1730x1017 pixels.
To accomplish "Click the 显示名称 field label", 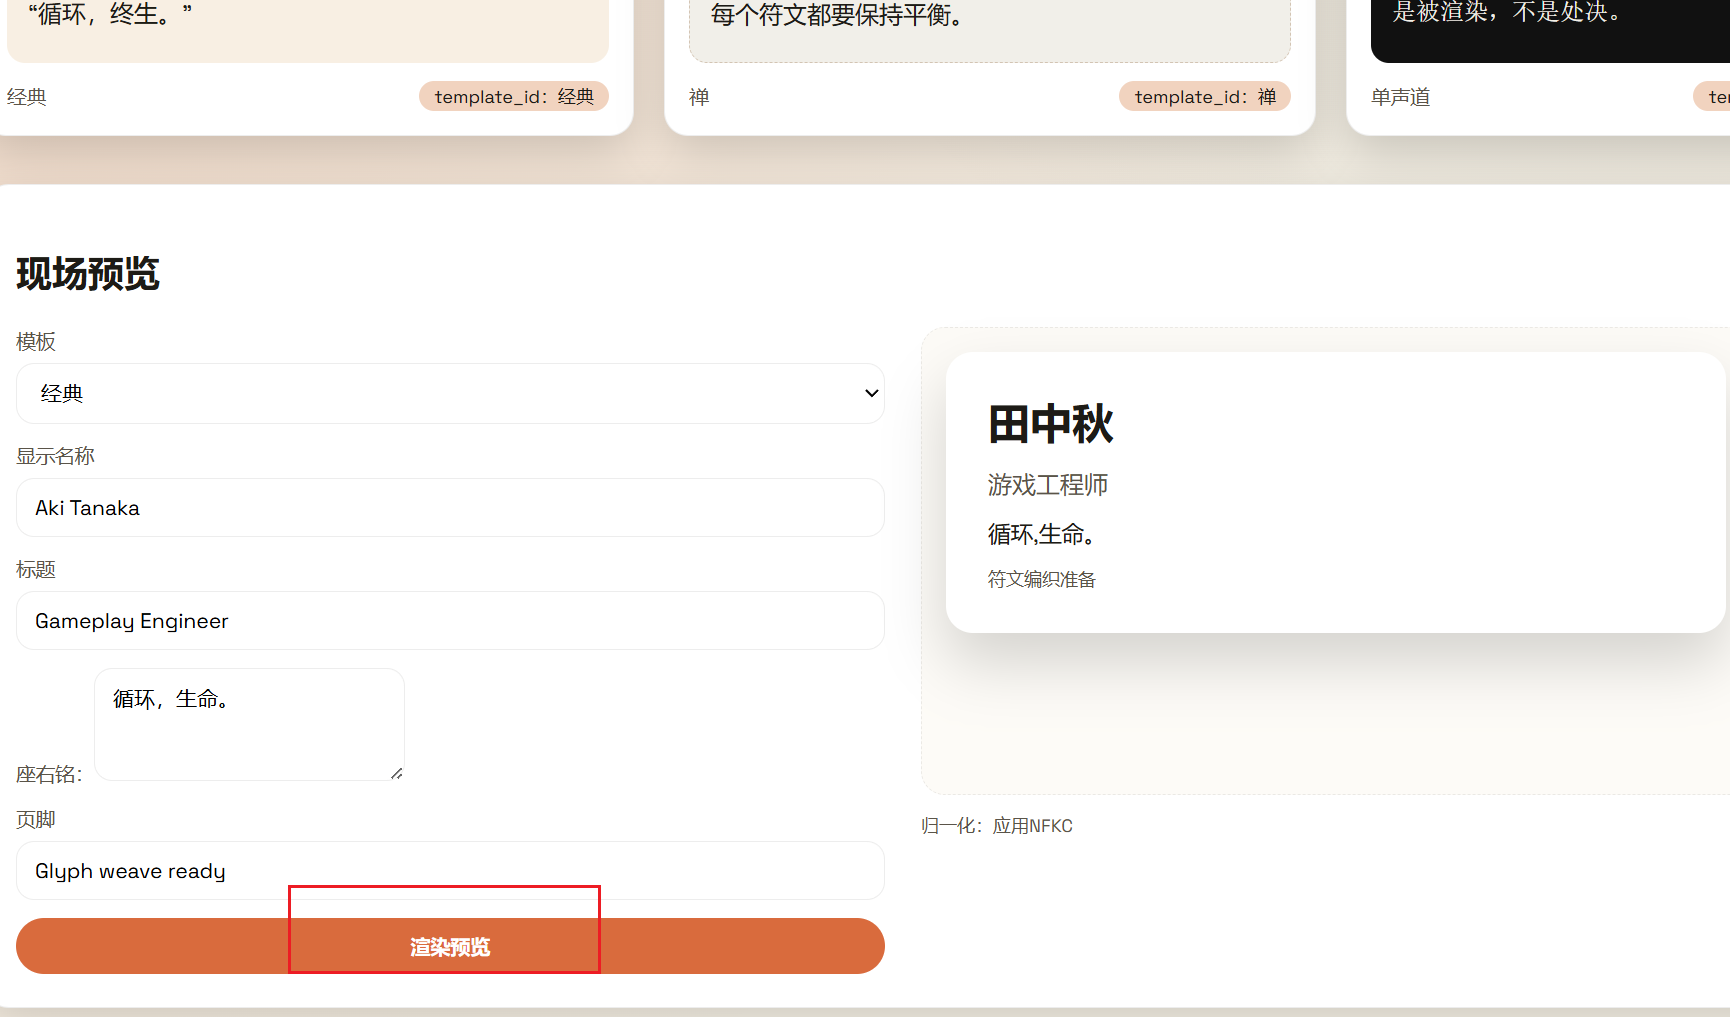I will 55,456.
